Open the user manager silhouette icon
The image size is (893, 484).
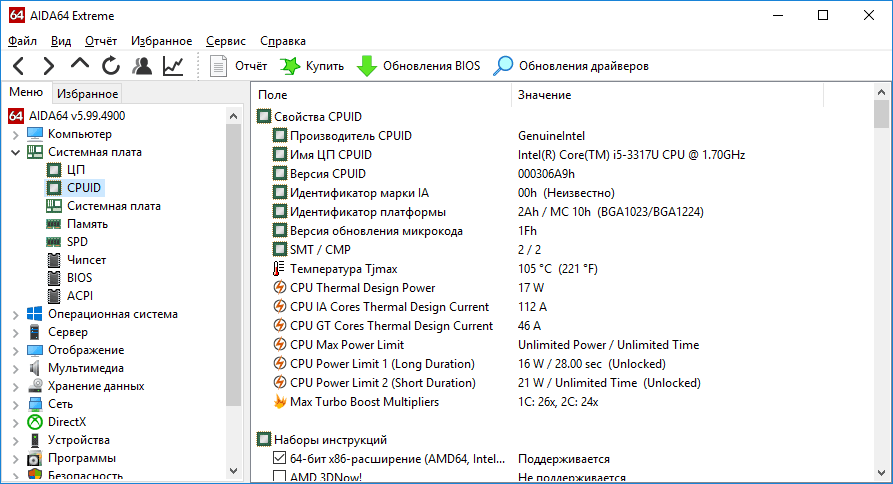pyautogui.click(x=142, y=66)
